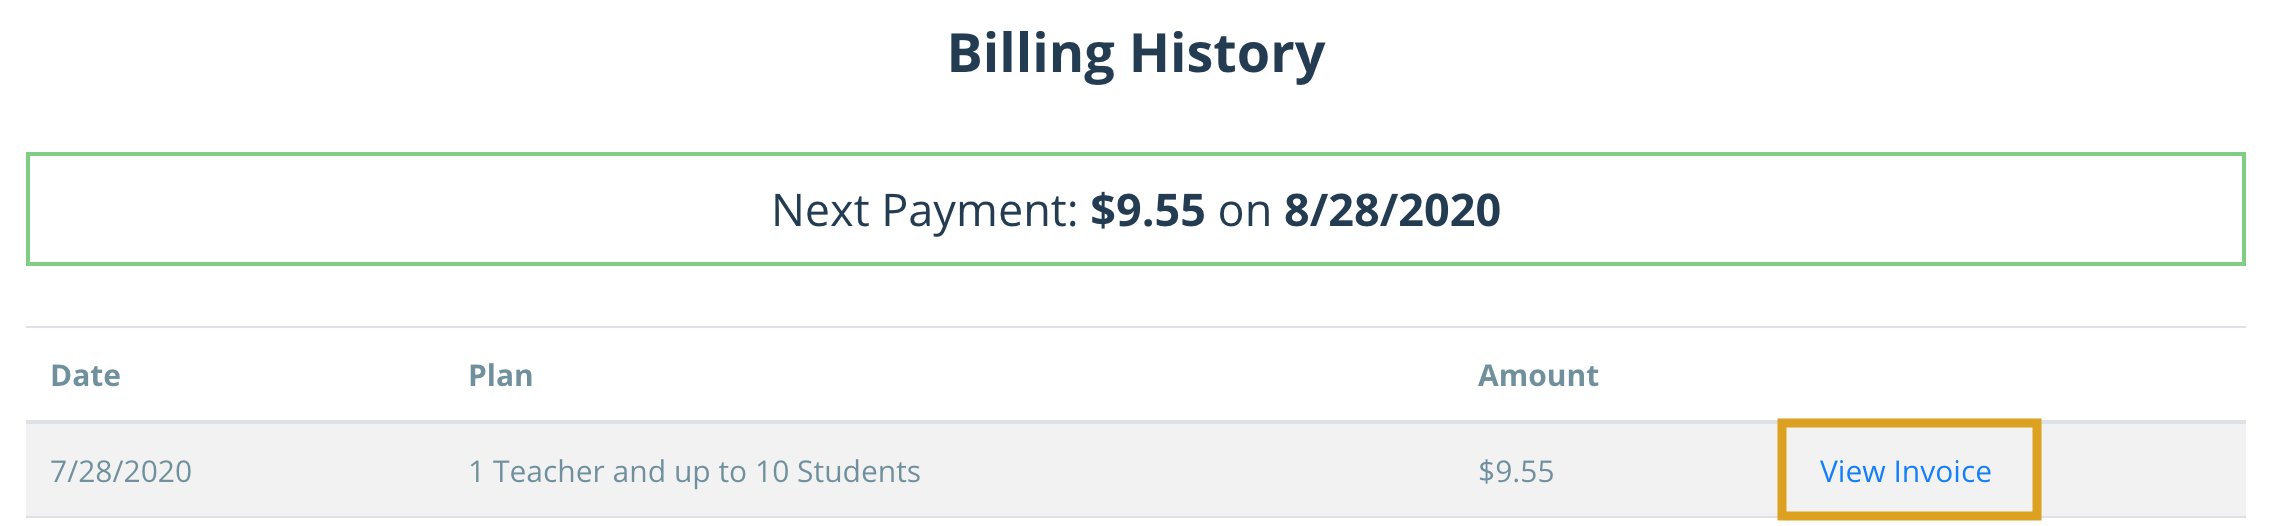Click the Billing History heading
The image size is (2274, 526).
pyautogui.click(x=1136, y=54)
